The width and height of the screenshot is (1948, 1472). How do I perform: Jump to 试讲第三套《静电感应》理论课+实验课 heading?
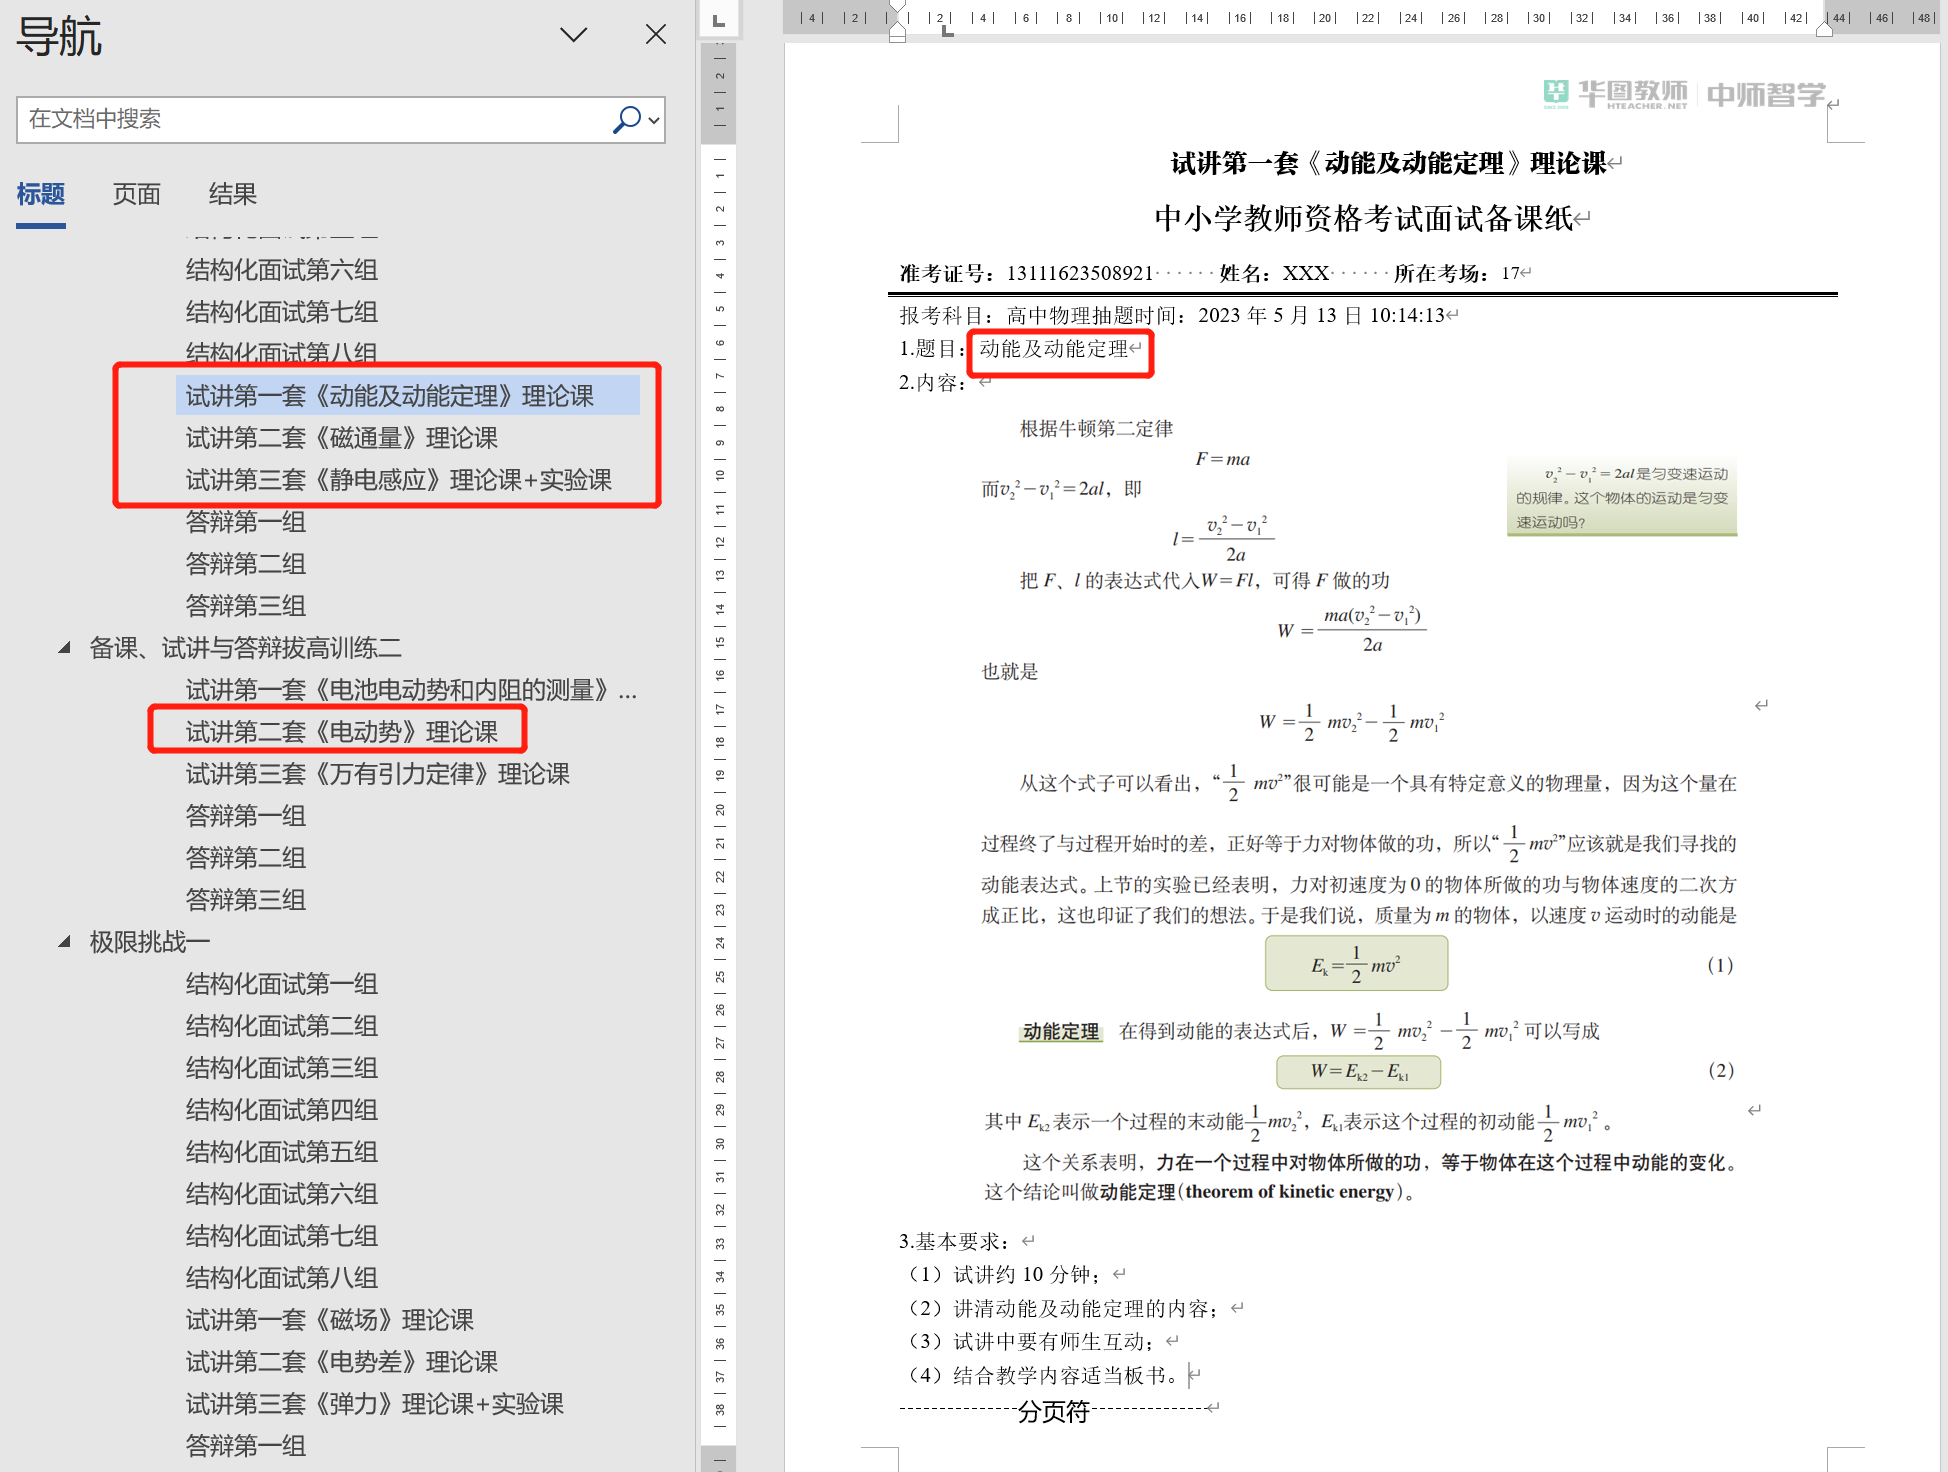coord(398,480)
